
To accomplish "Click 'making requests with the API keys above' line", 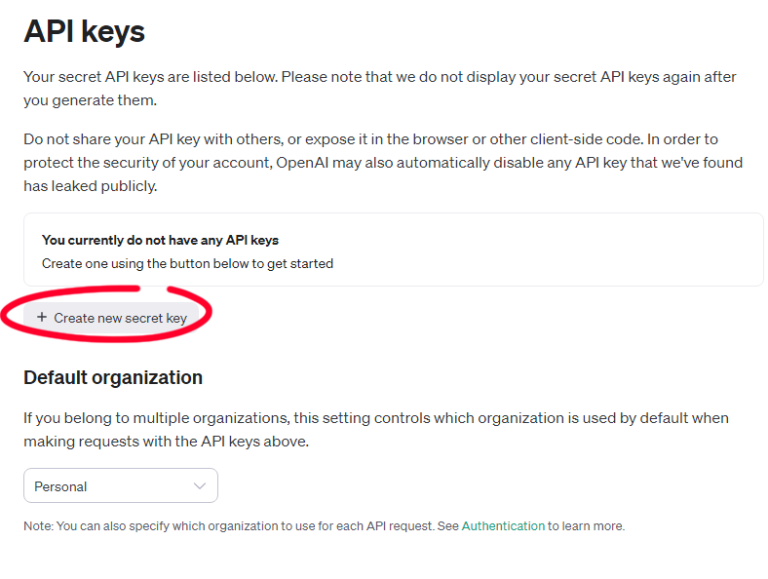I will [x=165, y=441].
